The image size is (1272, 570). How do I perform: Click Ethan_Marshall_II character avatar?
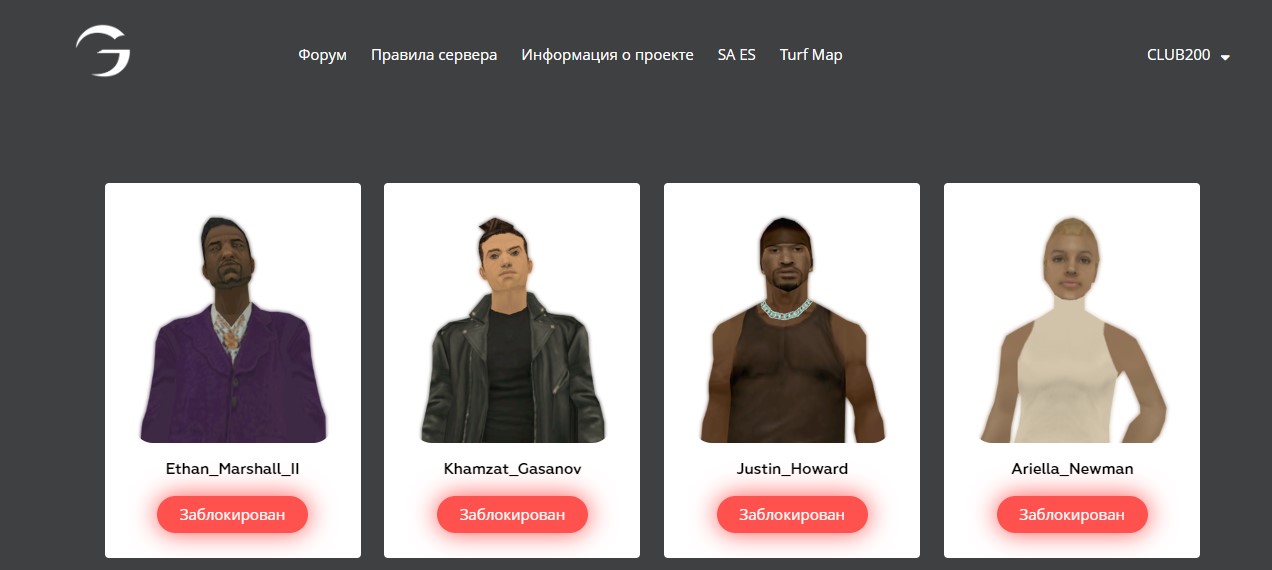point(232,329)
